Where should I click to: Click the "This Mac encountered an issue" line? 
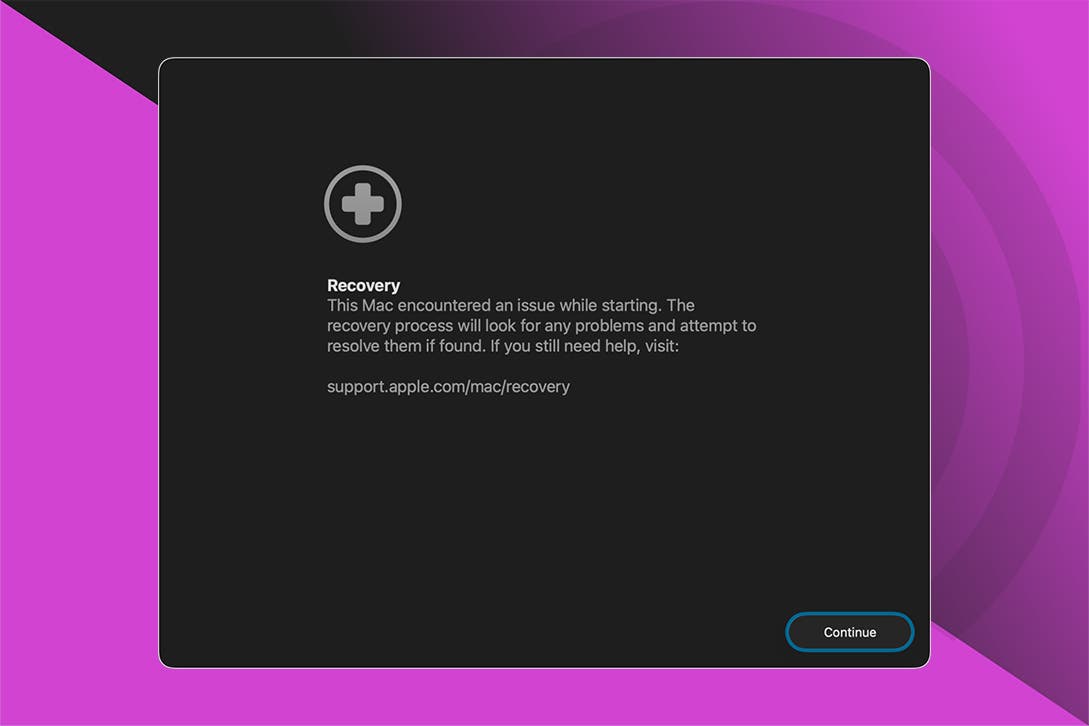510,305
